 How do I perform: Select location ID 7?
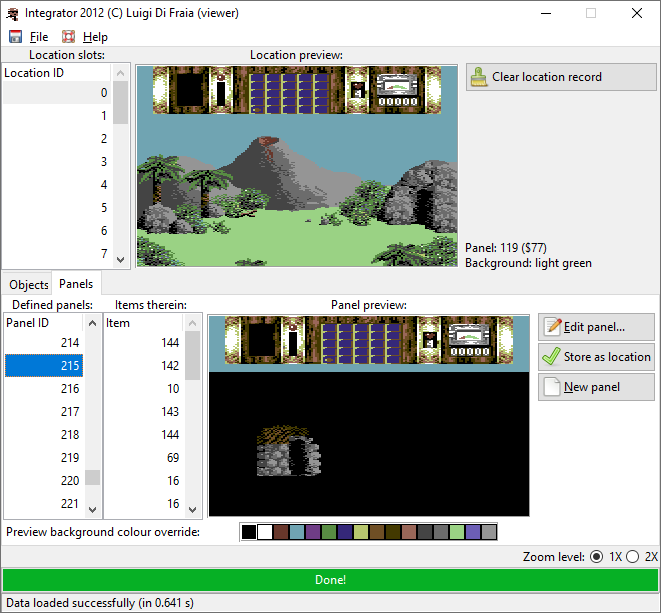point(57,253)
